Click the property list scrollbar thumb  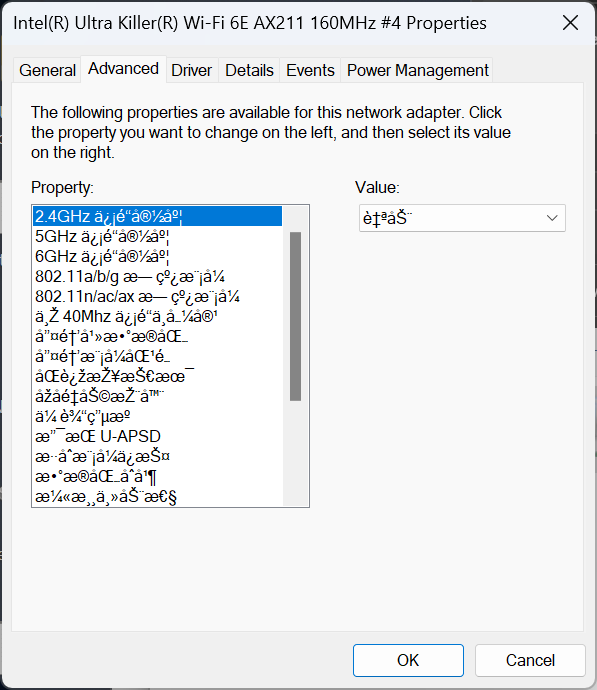tap(296, 316)
